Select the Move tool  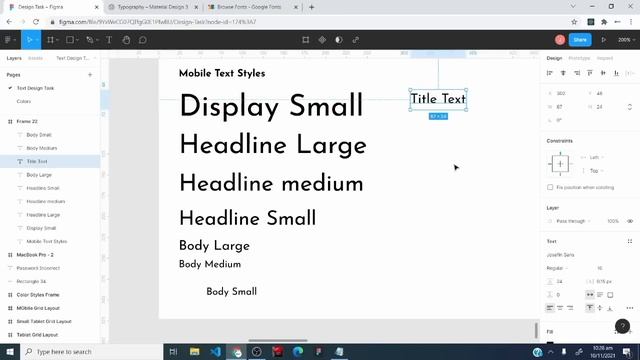(29, 40)
